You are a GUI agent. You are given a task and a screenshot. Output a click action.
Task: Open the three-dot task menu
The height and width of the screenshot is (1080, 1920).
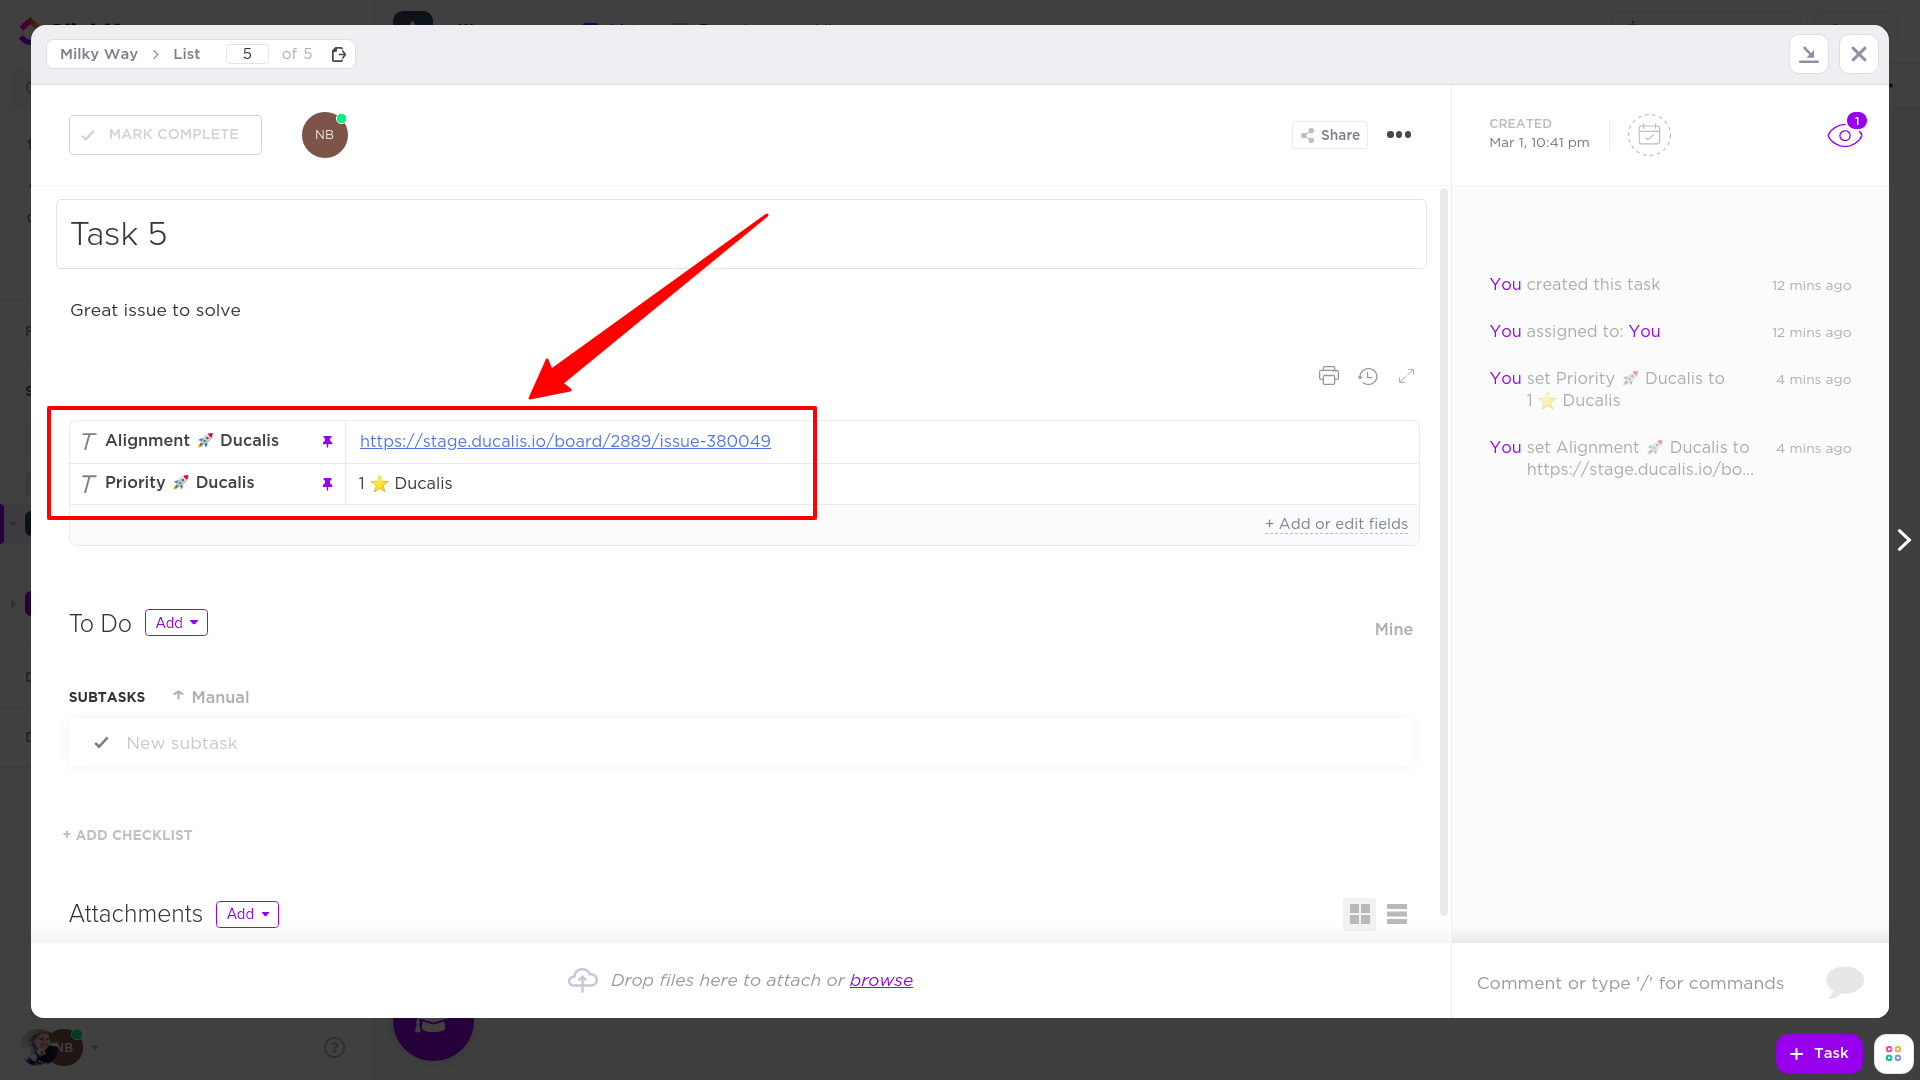[x=1399, y=135]
